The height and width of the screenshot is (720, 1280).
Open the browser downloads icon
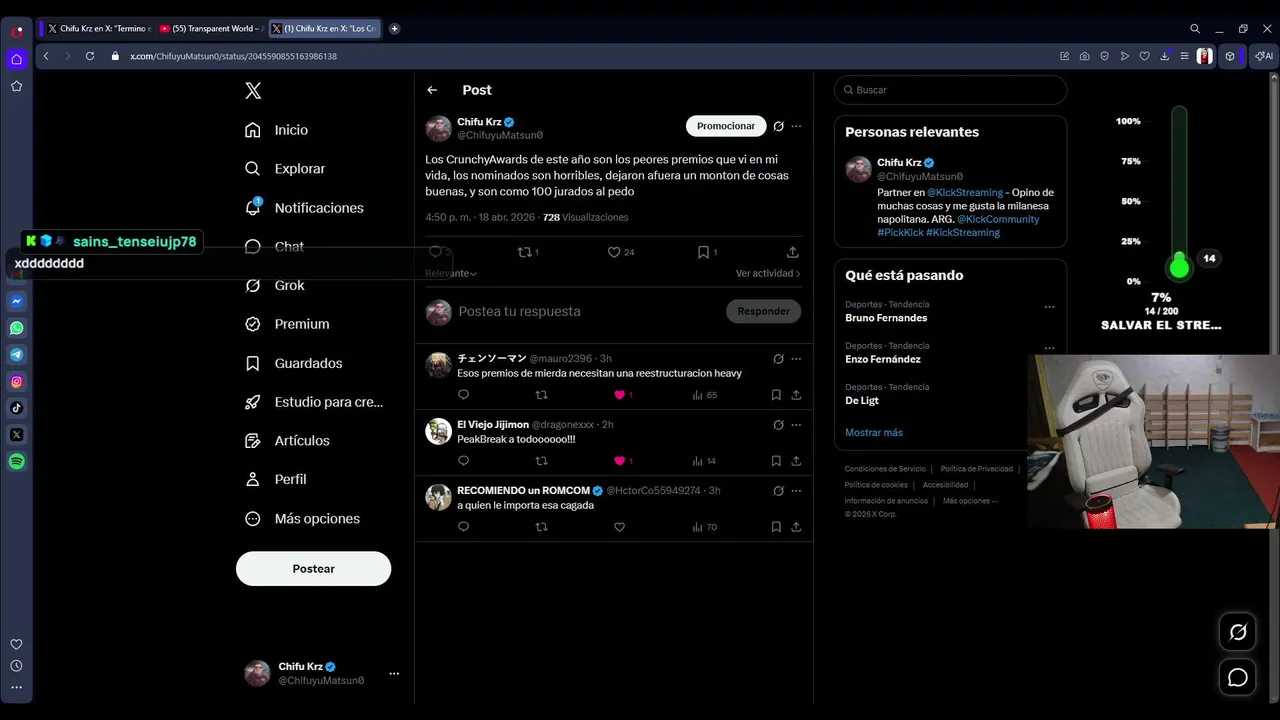[x=1165, y=56]
